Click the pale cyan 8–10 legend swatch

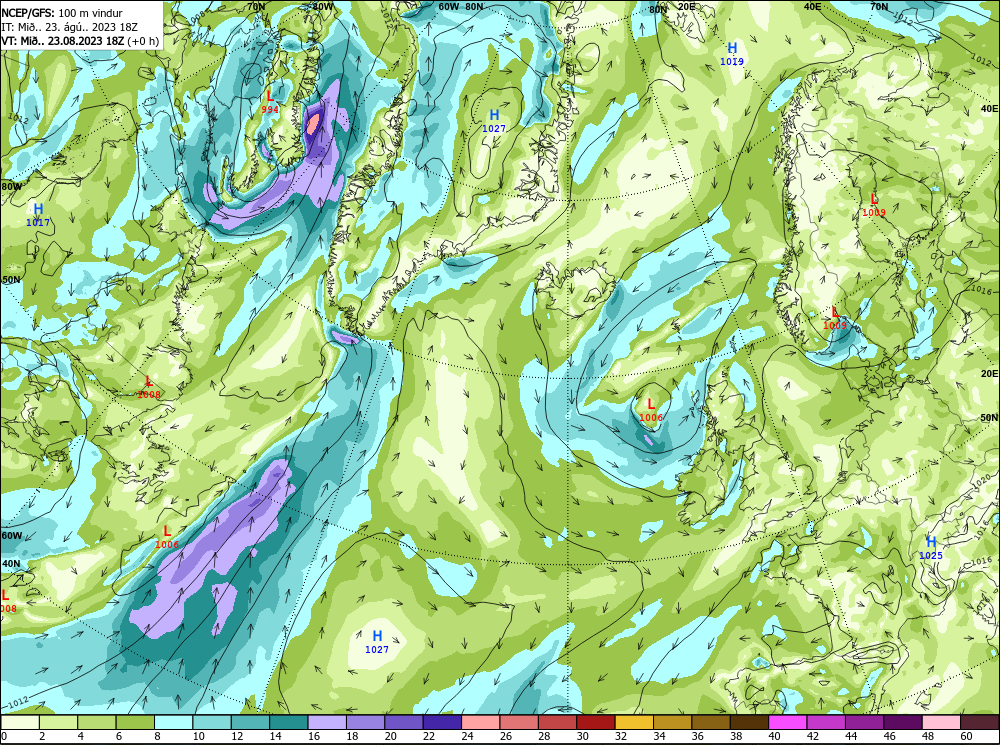click(173, 722)
